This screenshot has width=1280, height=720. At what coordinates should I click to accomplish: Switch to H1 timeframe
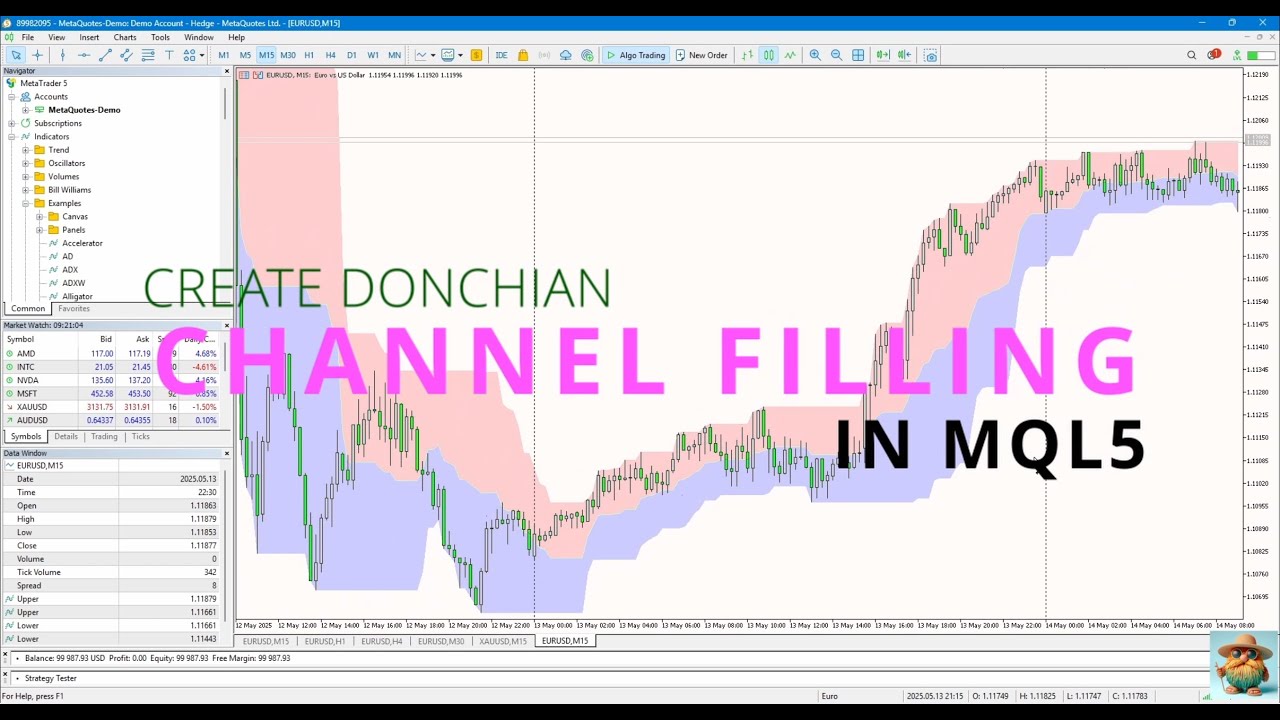pos(309,55)
